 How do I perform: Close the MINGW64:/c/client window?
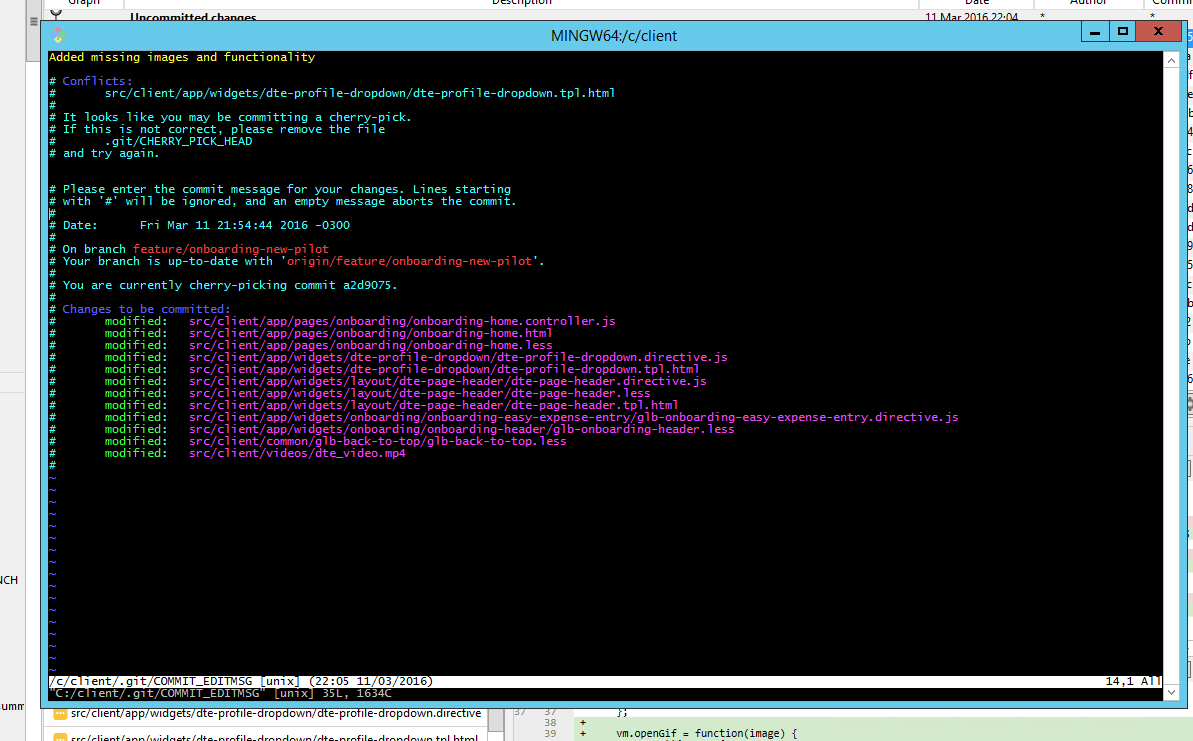(x=1158, y=32)
